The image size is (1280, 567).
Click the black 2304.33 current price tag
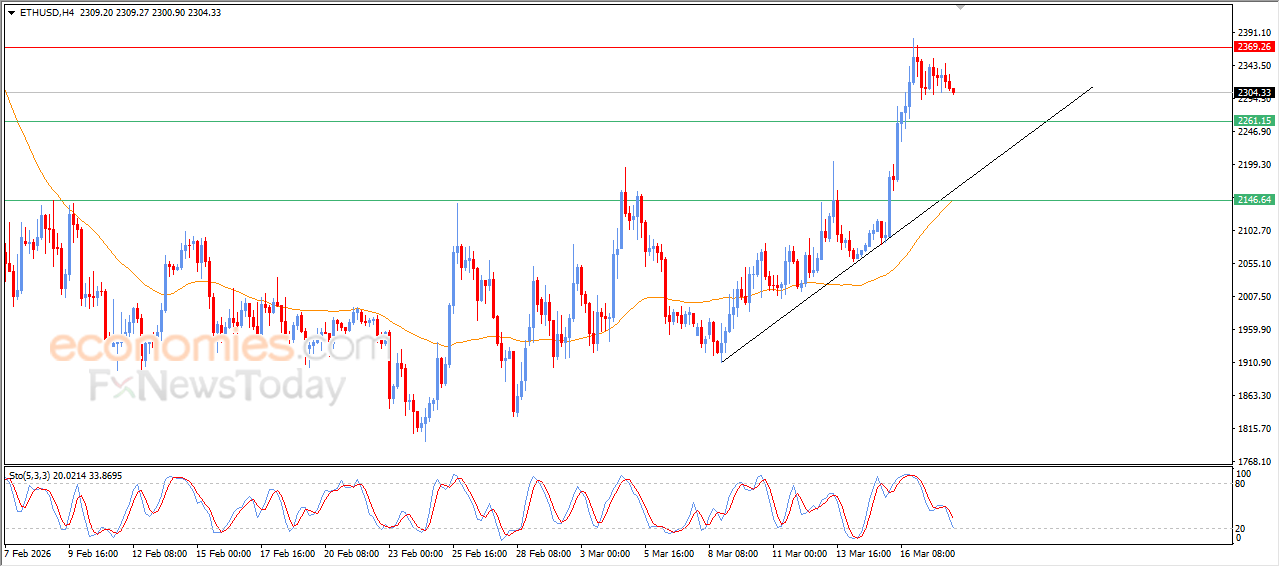(1253, 93)
